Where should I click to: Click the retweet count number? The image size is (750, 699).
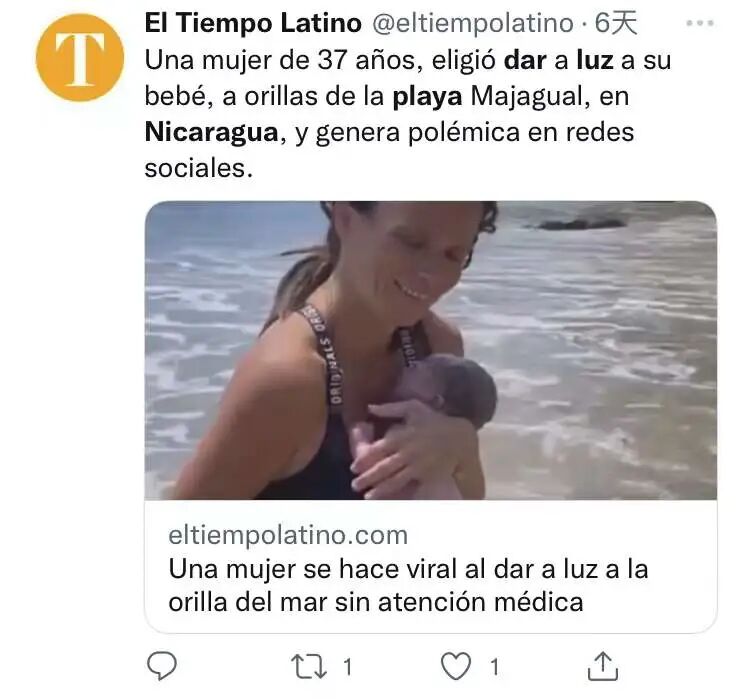coord(348,667)
